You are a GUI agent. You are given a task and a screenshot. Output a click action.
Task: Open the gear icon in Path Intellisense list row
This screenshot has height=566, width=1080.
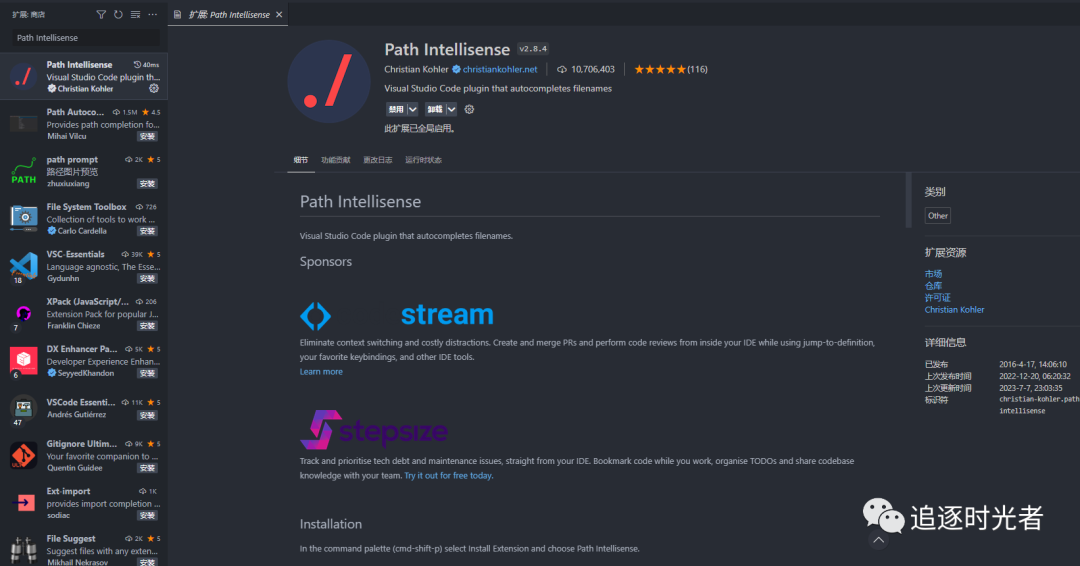point(154,88)
